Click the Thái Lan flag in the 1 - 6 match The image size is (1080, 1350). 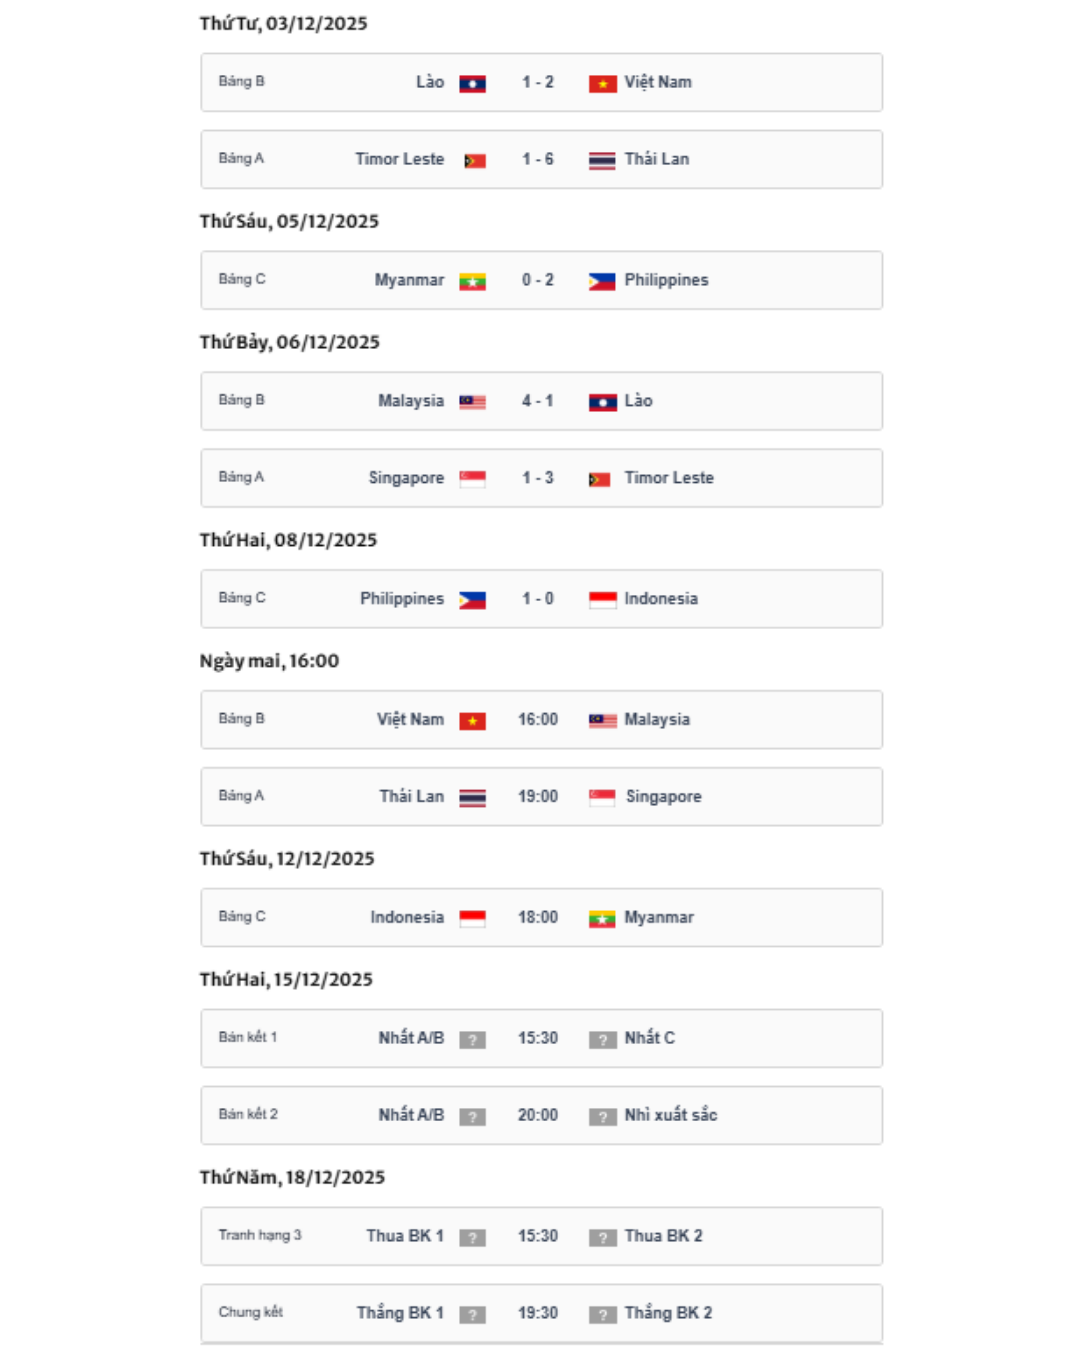tap(602, 160)
